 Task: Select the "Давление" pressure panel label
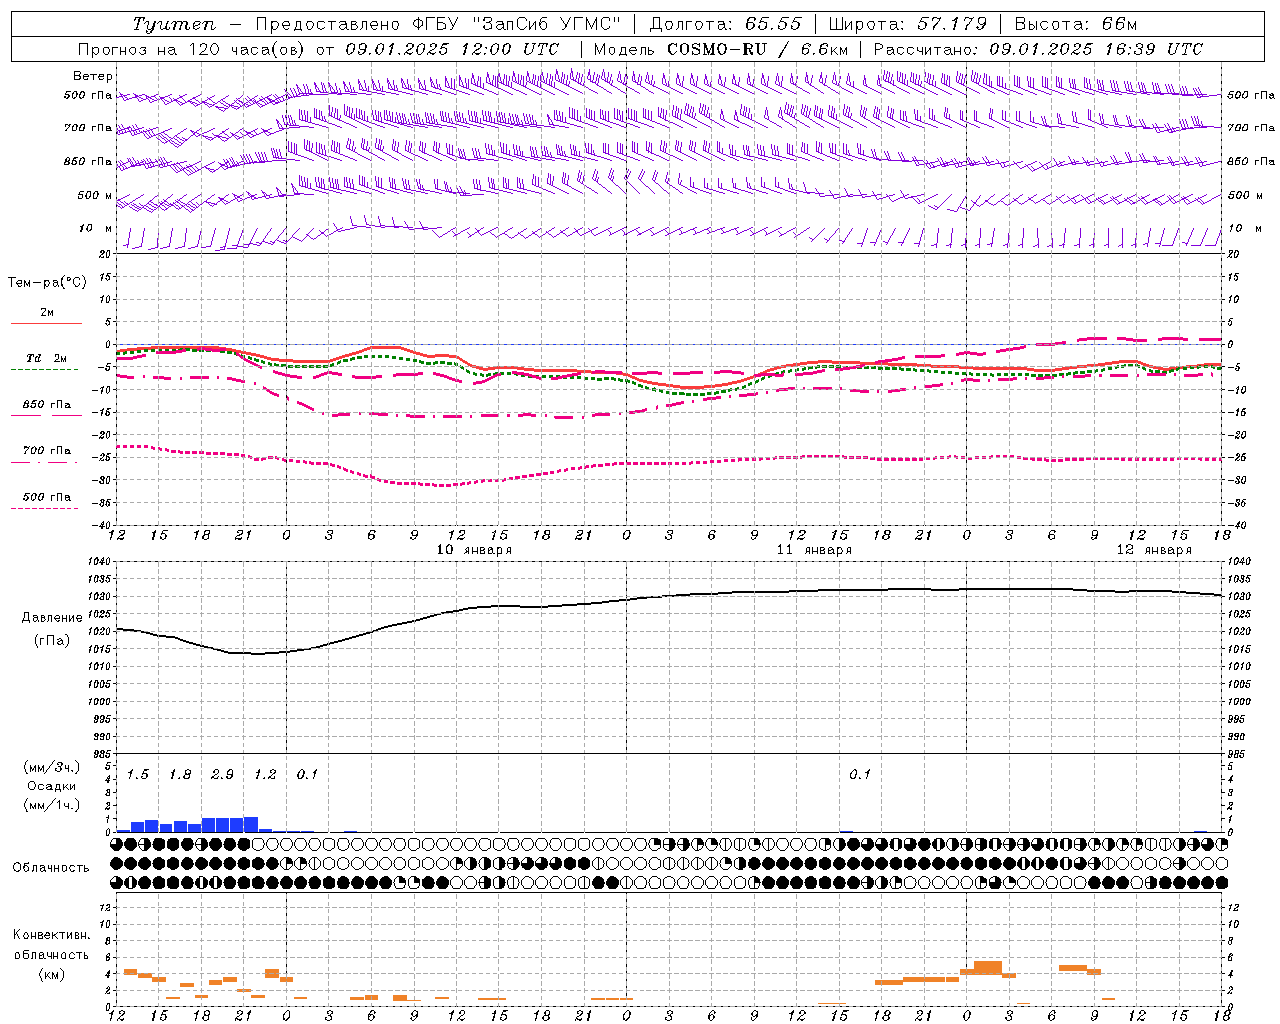[x=52, y=618]
